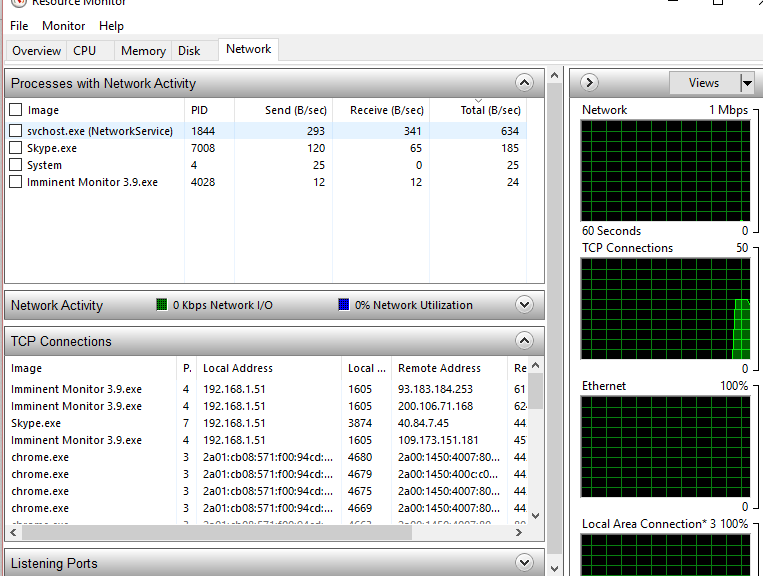Screen dimensions: 763x576
Task: Select svchost.exe process name in list
Action: point(100,131)
